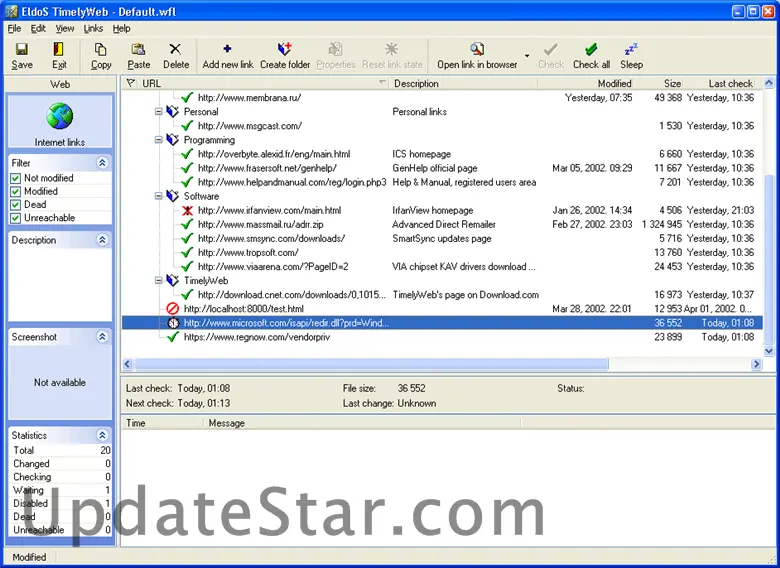The width and height of the screenshot is (780, 568).
Task: Collapse the TimelyWeb folder tree node
Action: 158,281
